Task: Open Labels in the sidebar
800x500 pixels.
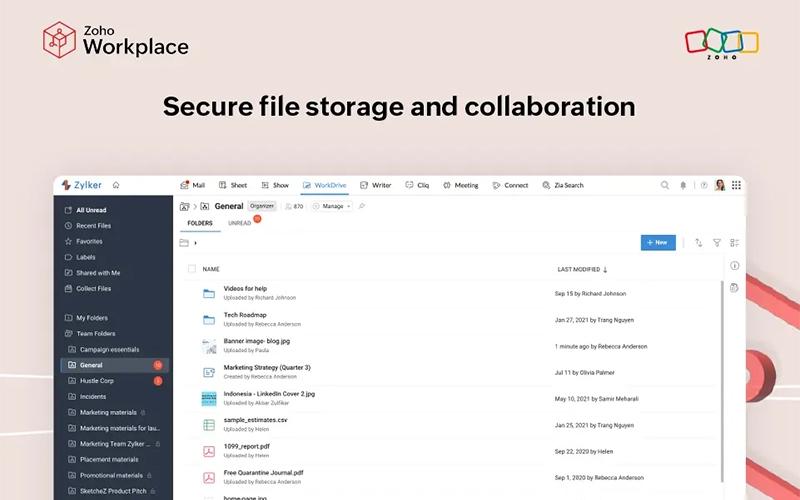Action: coord(80,257)
